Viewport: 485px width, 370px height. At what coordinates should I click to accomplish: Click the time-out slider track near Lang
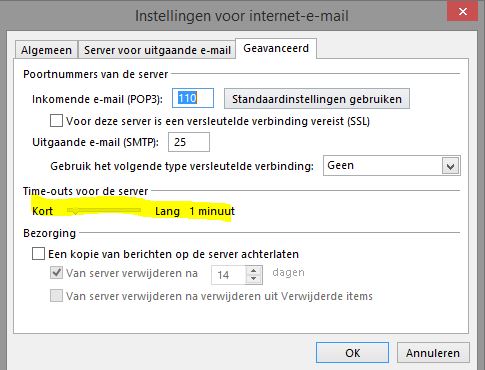[x=135, y=210]
